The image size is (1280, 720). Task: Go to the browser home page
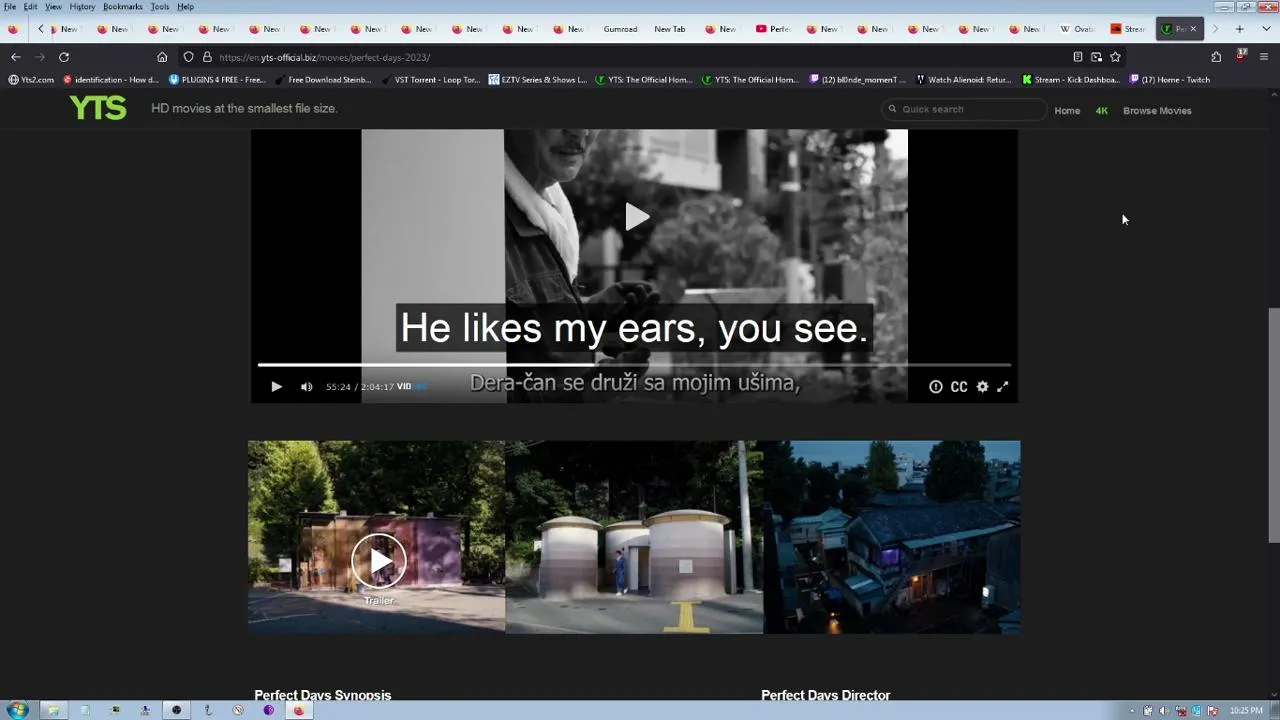click(162, 57)
